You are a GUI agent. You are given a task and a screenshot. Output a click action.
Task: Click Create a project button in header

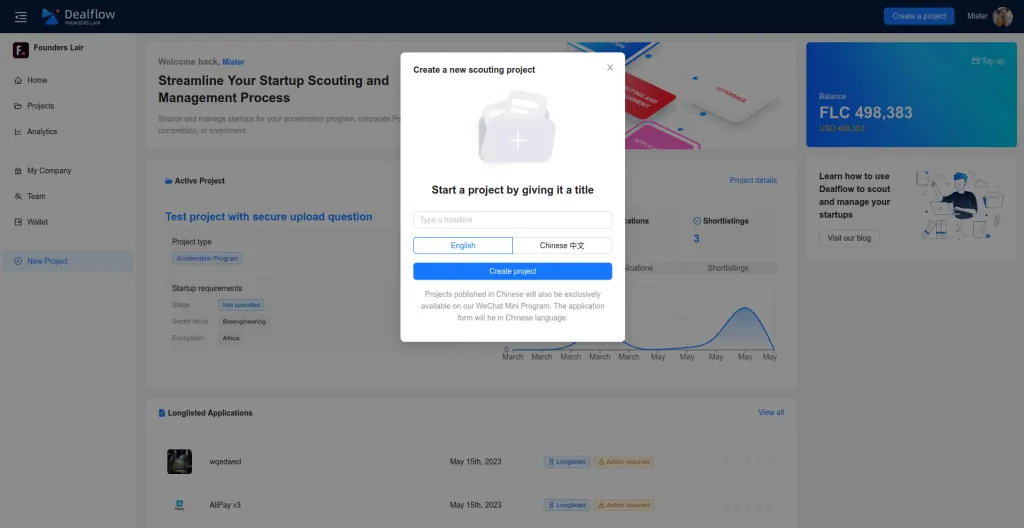point(919,16)
